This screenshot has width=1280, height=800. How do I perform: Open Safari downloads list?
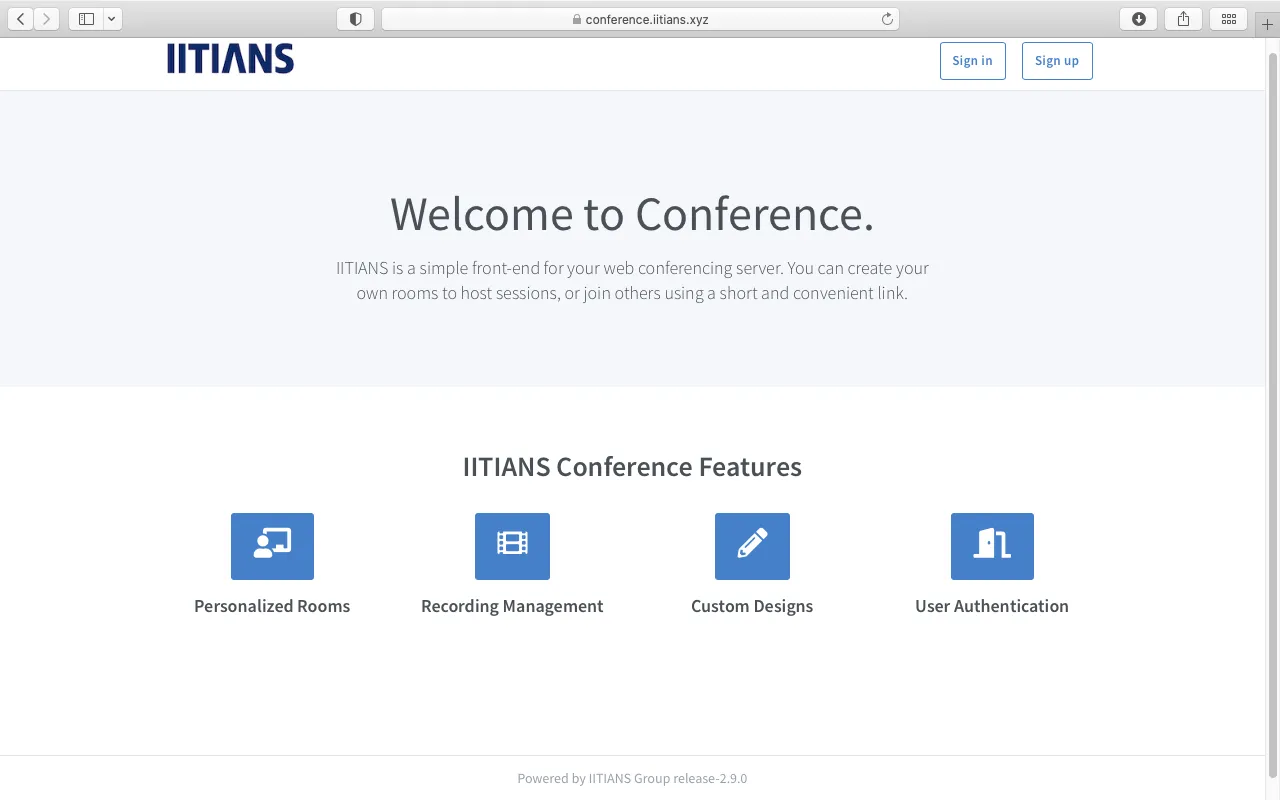1138,19
